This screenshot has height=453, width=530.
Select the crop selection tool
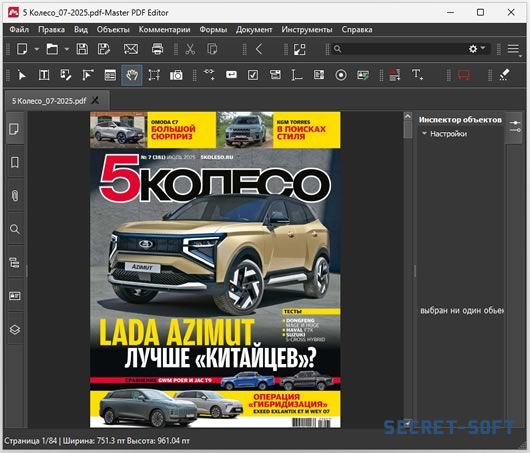tap(154, 75)
